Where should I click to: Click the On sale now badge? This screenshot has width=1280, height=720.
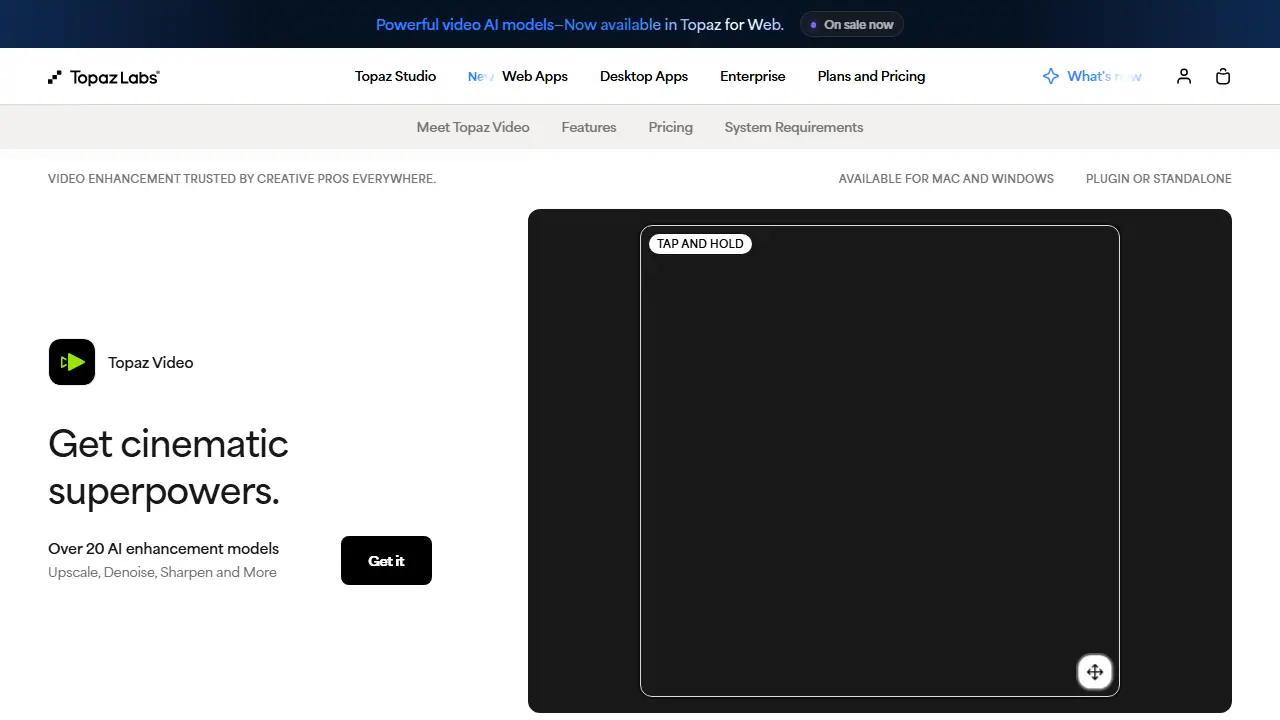click(x=852, y=24)
